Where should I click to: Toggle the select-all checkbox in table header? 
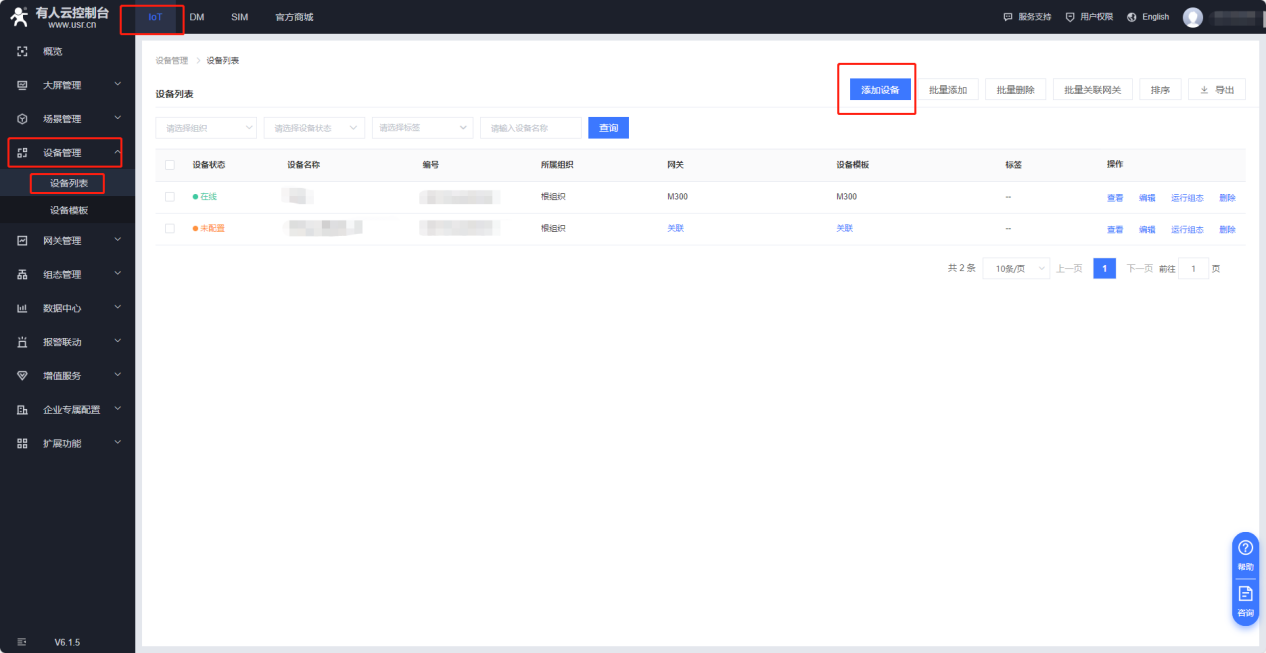coord(169,165)
